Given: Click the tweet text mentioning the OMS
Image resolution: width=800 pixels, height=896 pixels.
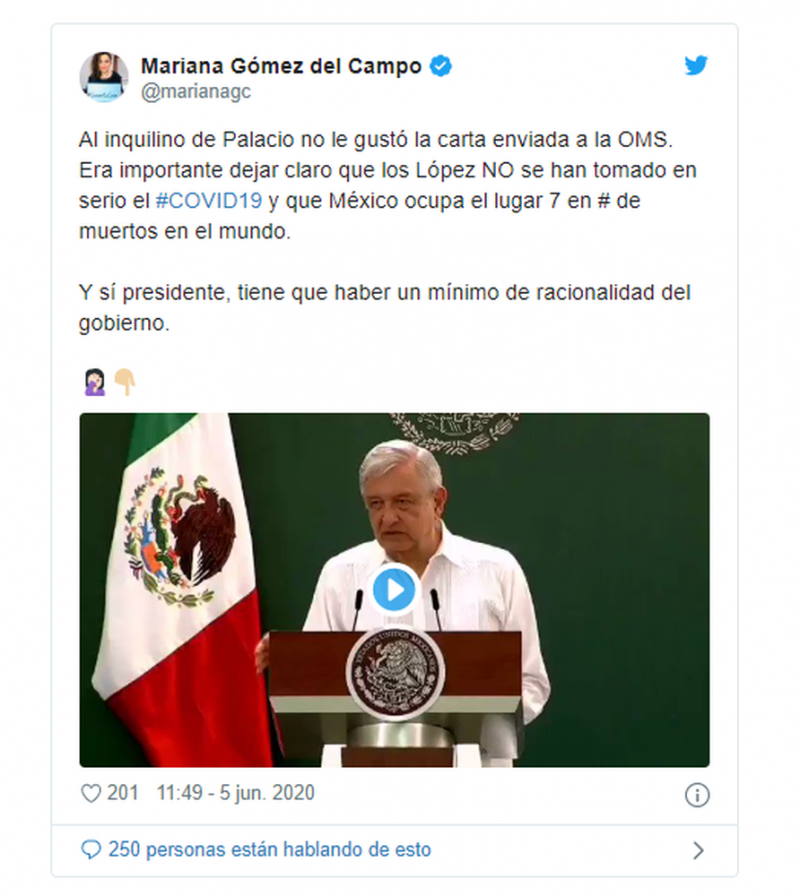Looking at the screenshot, I should 387,185.
